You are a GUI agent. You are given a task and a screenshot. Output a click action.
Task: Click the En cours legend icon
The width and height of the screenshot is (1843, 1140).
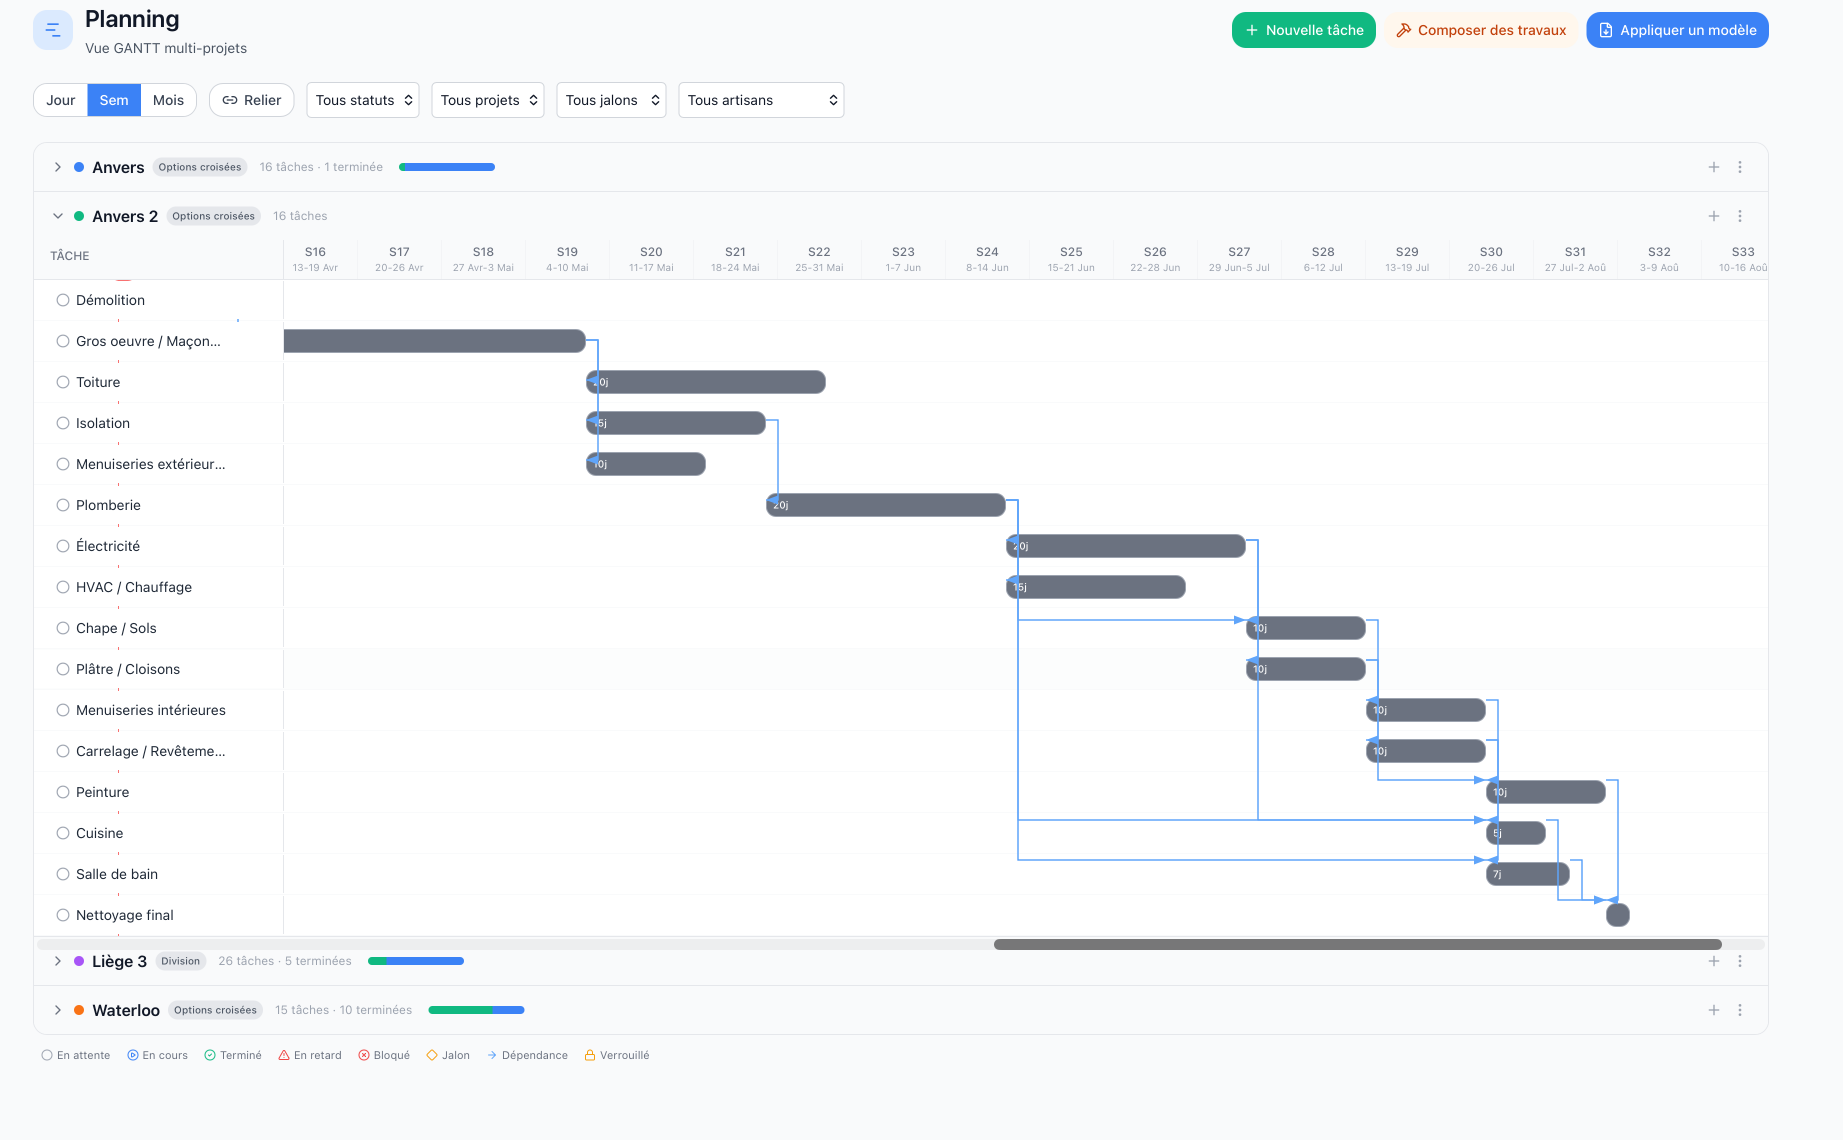[x=133, y=1055]
